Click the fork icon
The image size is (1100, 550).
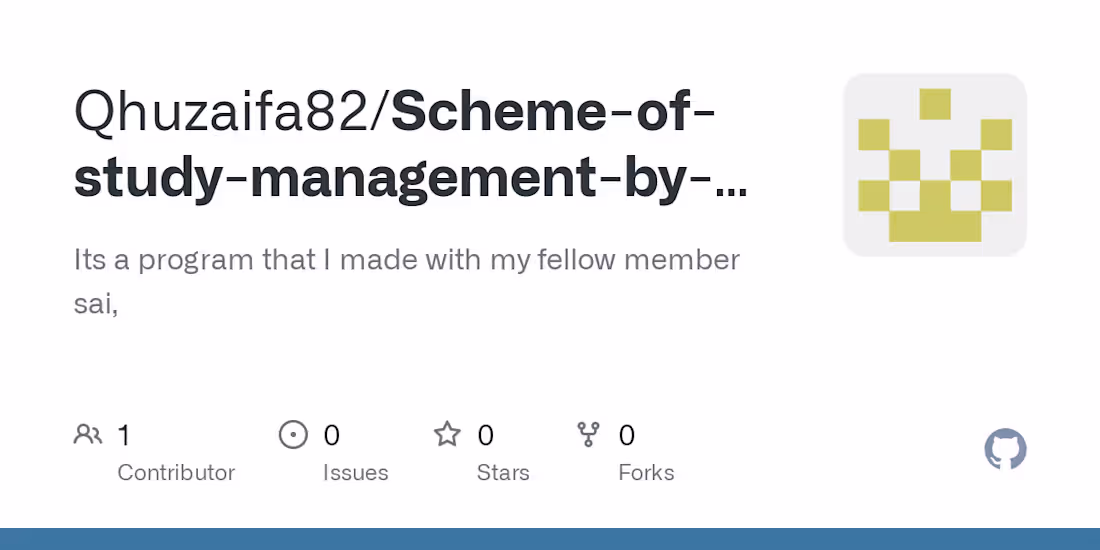point(589,435)
